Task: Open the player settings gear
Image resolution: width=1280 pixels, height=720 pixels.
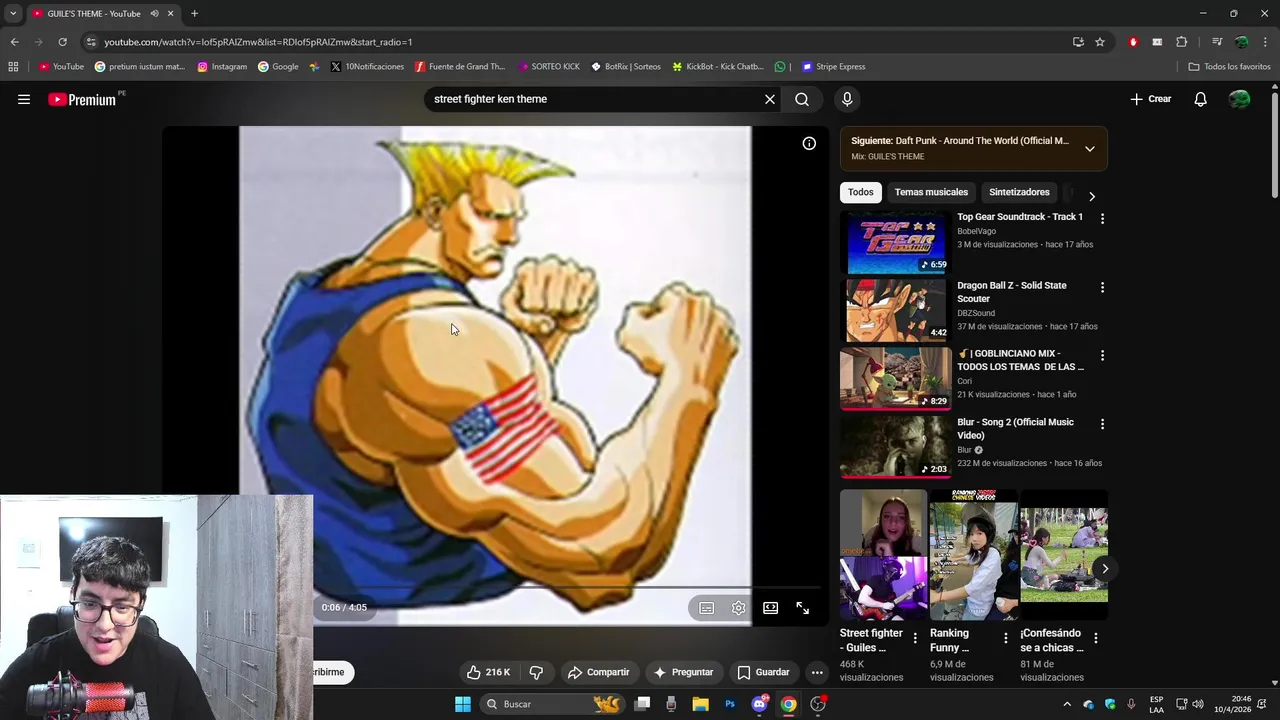Action: tap(738, 608)
